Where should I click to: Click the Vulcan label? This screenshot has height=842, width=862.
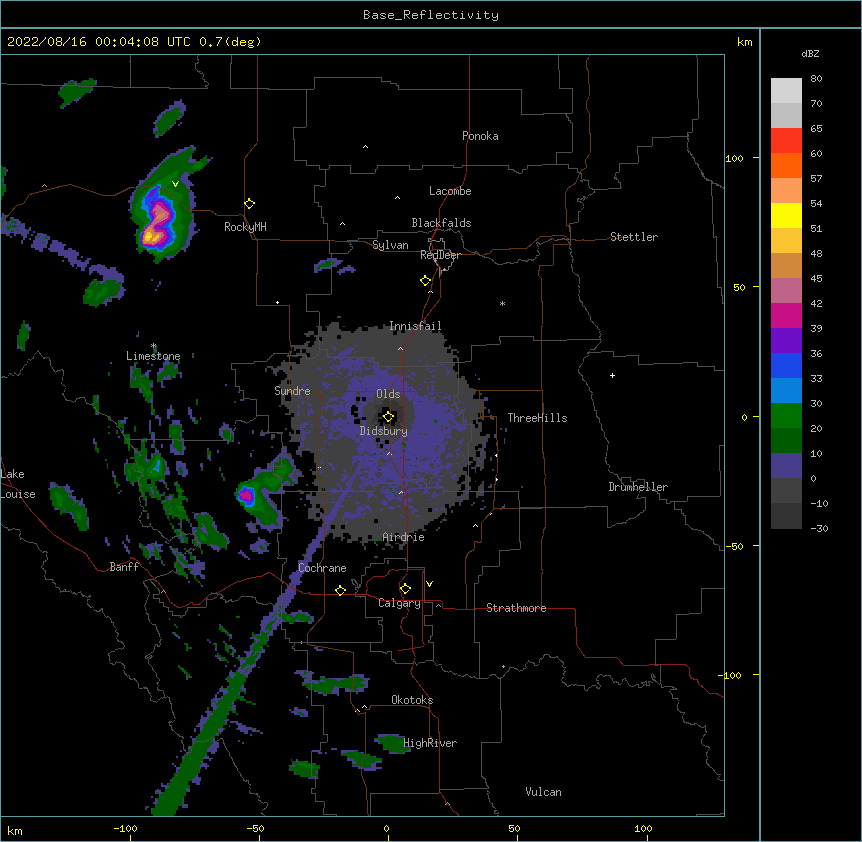(x=543, y=792)
